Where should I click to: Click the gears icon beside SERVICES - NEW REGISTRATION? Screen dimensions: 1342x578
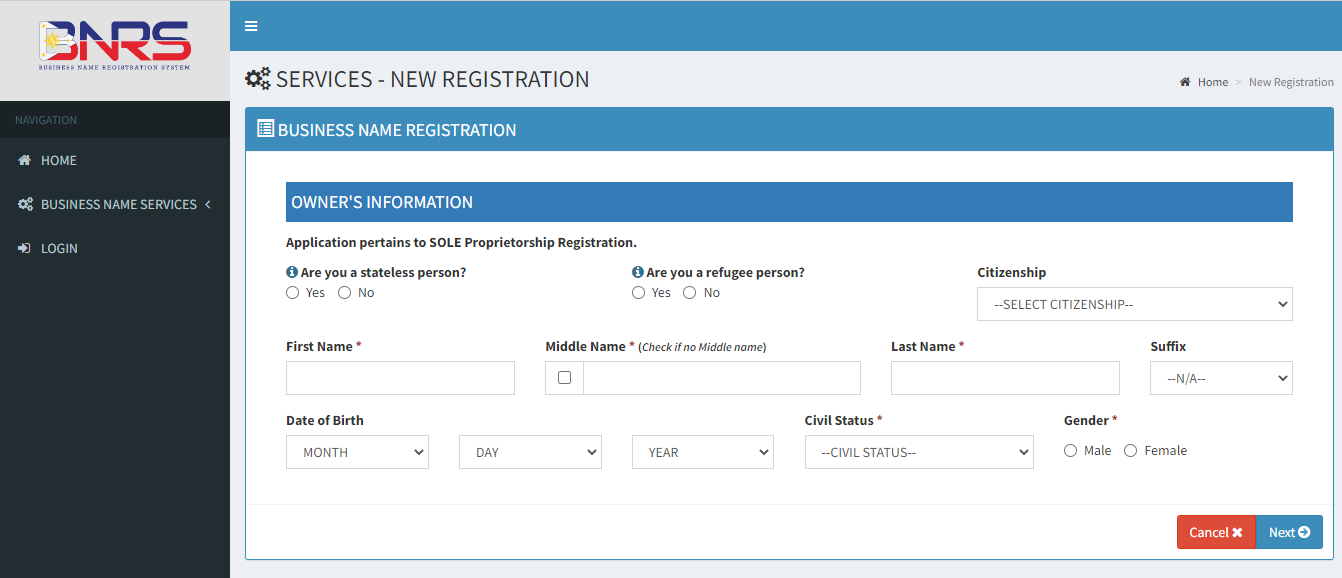click(x=257, y=78)
